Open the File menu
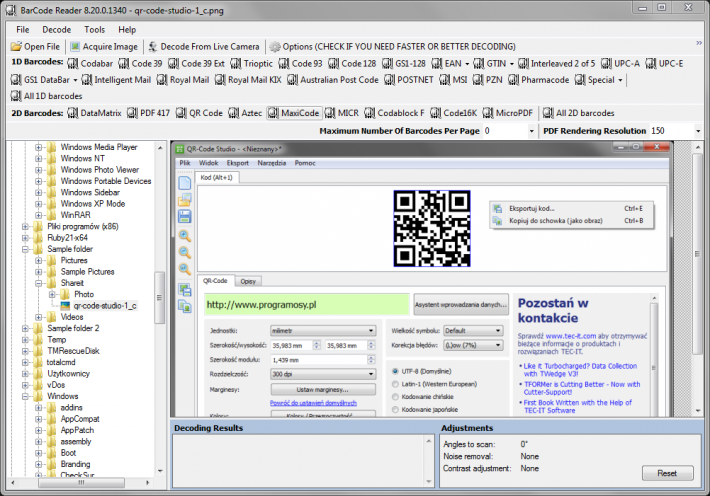 [23, 29]
